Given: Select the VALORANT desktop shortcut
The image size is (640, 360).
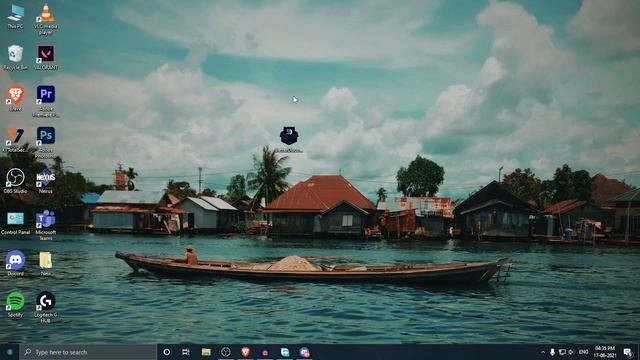Looking at the screenshot, I should tap(46, 57).
